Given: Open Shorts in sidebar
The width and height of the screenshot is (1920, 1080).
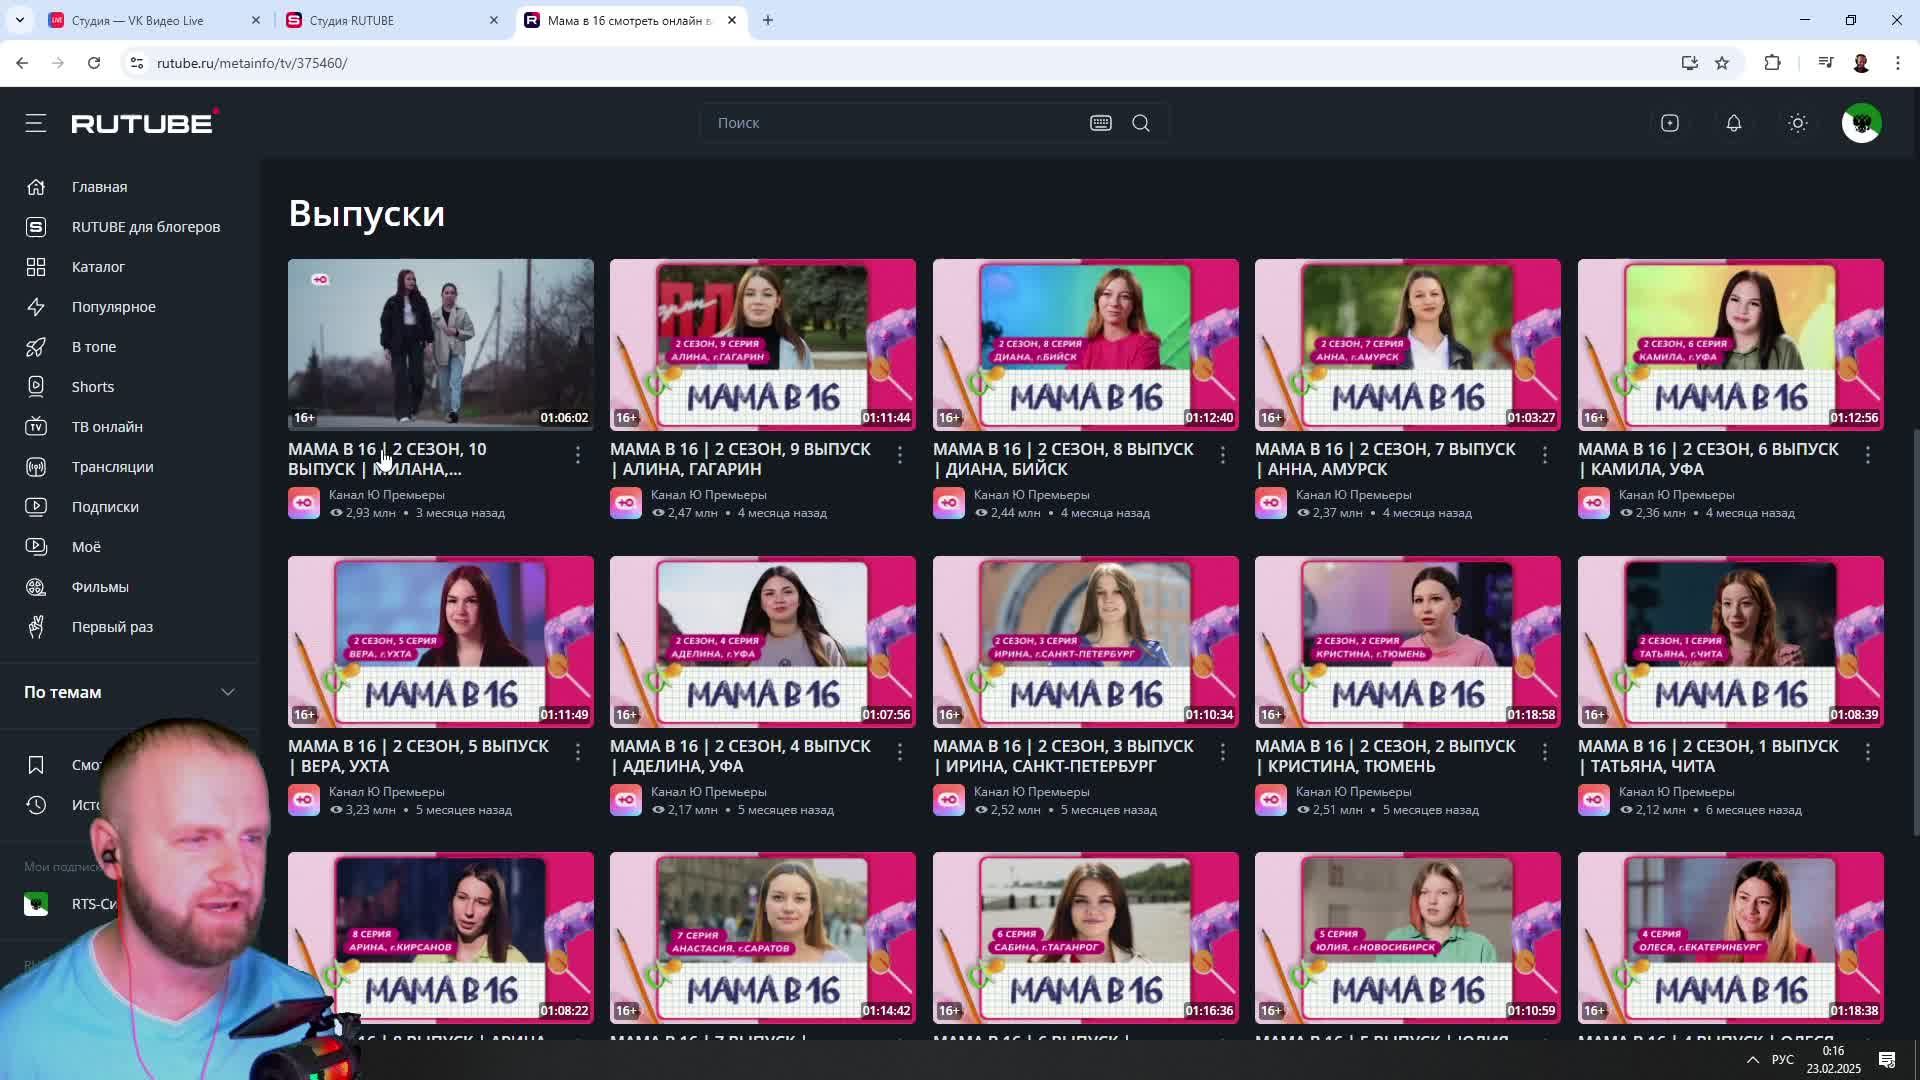Looking at the screenshot, I should tap(92, 387).
